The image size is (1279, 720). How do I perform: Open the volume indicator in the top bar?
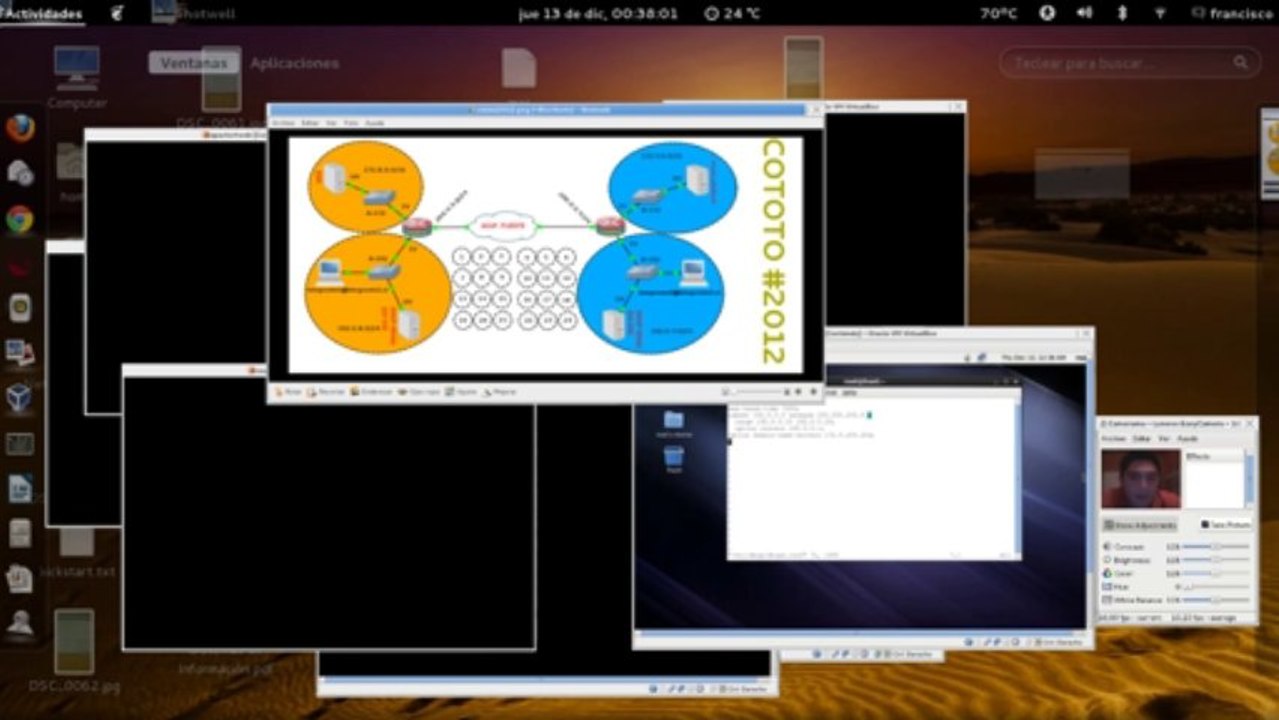pos(1084,13)
